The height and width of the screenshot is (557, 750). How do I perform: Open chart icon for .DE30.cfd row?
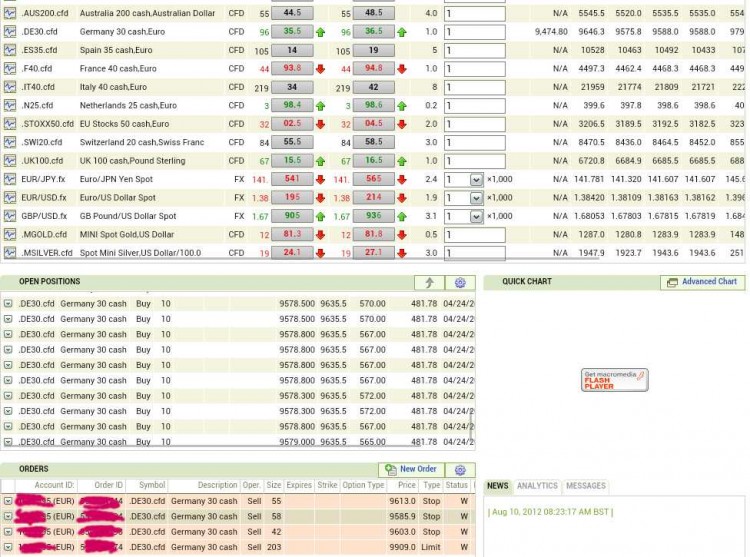pos(10,32)
